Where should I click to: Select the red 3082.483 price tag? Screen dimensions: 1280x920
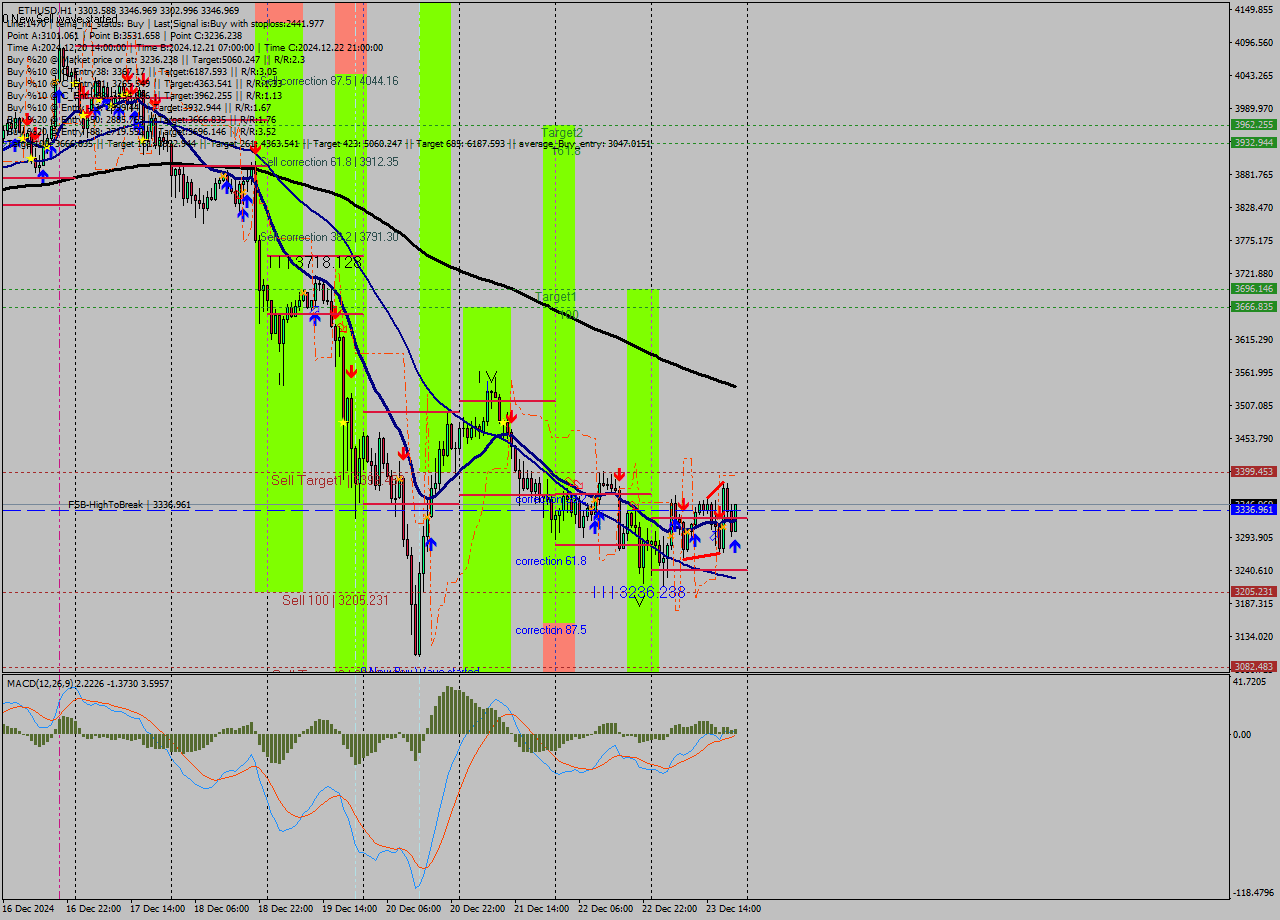1254,667
